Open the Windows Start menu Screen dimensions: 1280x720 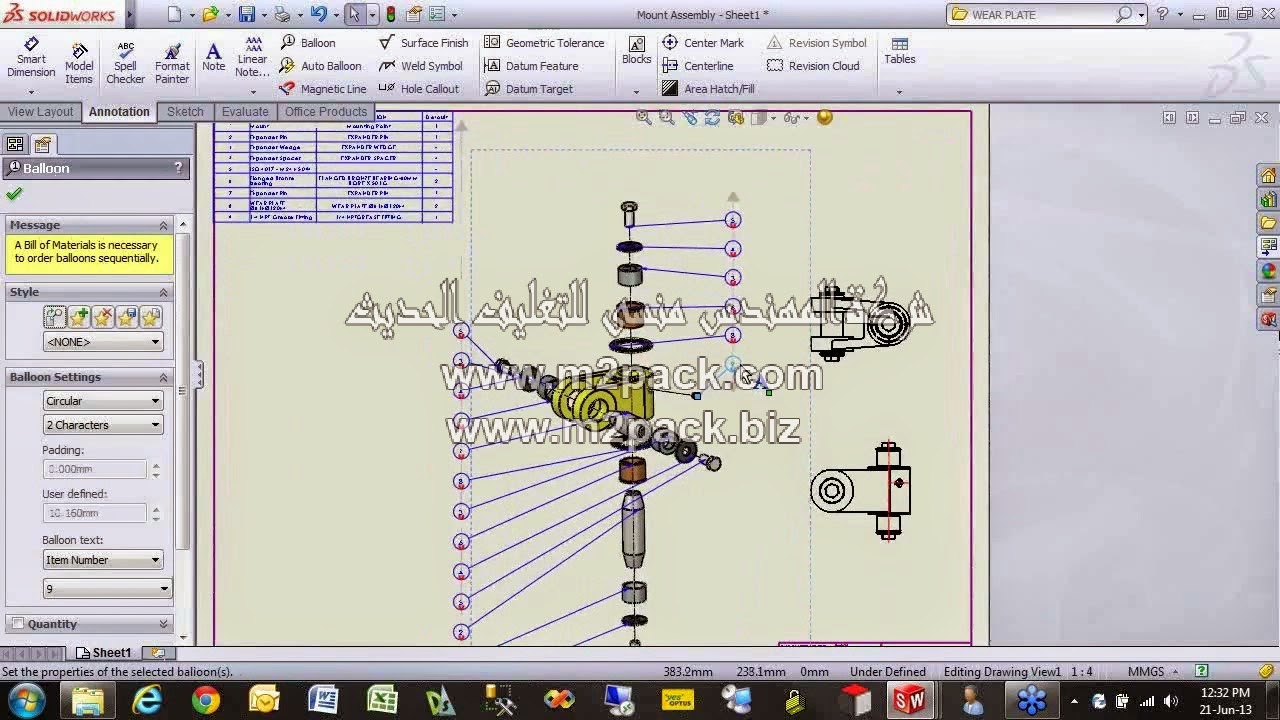click(x=24, y=700)
